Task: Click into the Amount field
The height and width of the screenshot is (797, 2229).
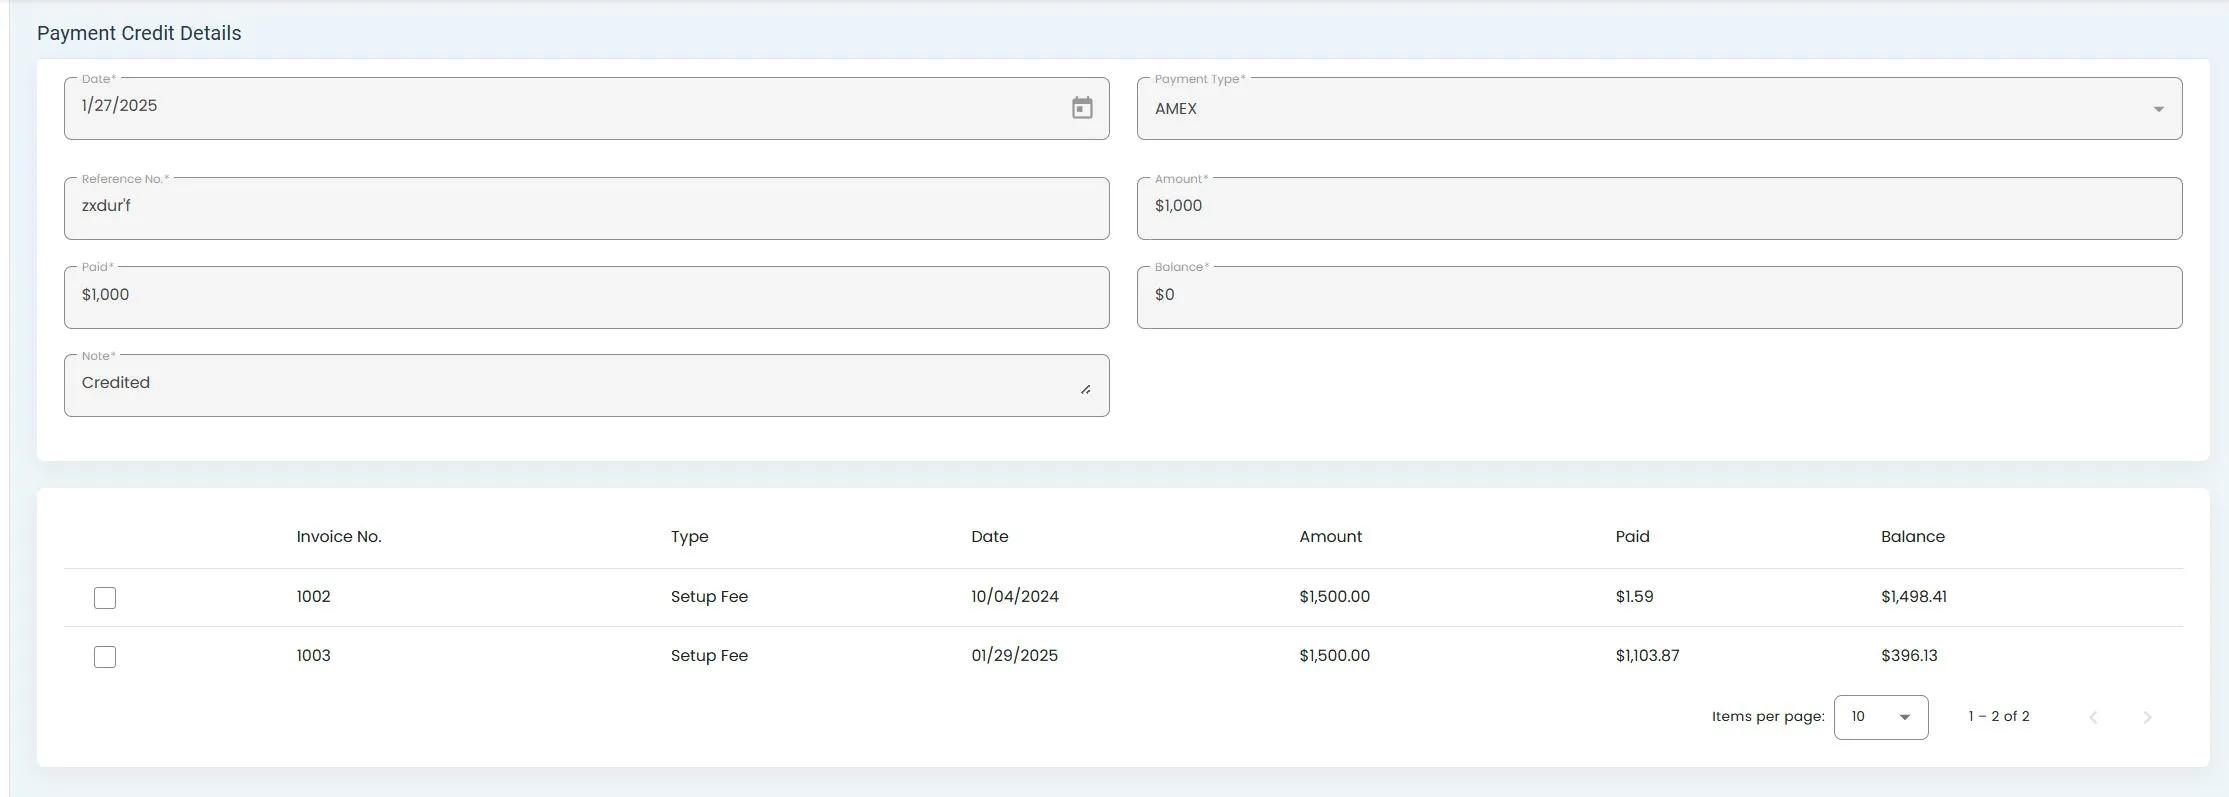Action: pos(1658,208)
